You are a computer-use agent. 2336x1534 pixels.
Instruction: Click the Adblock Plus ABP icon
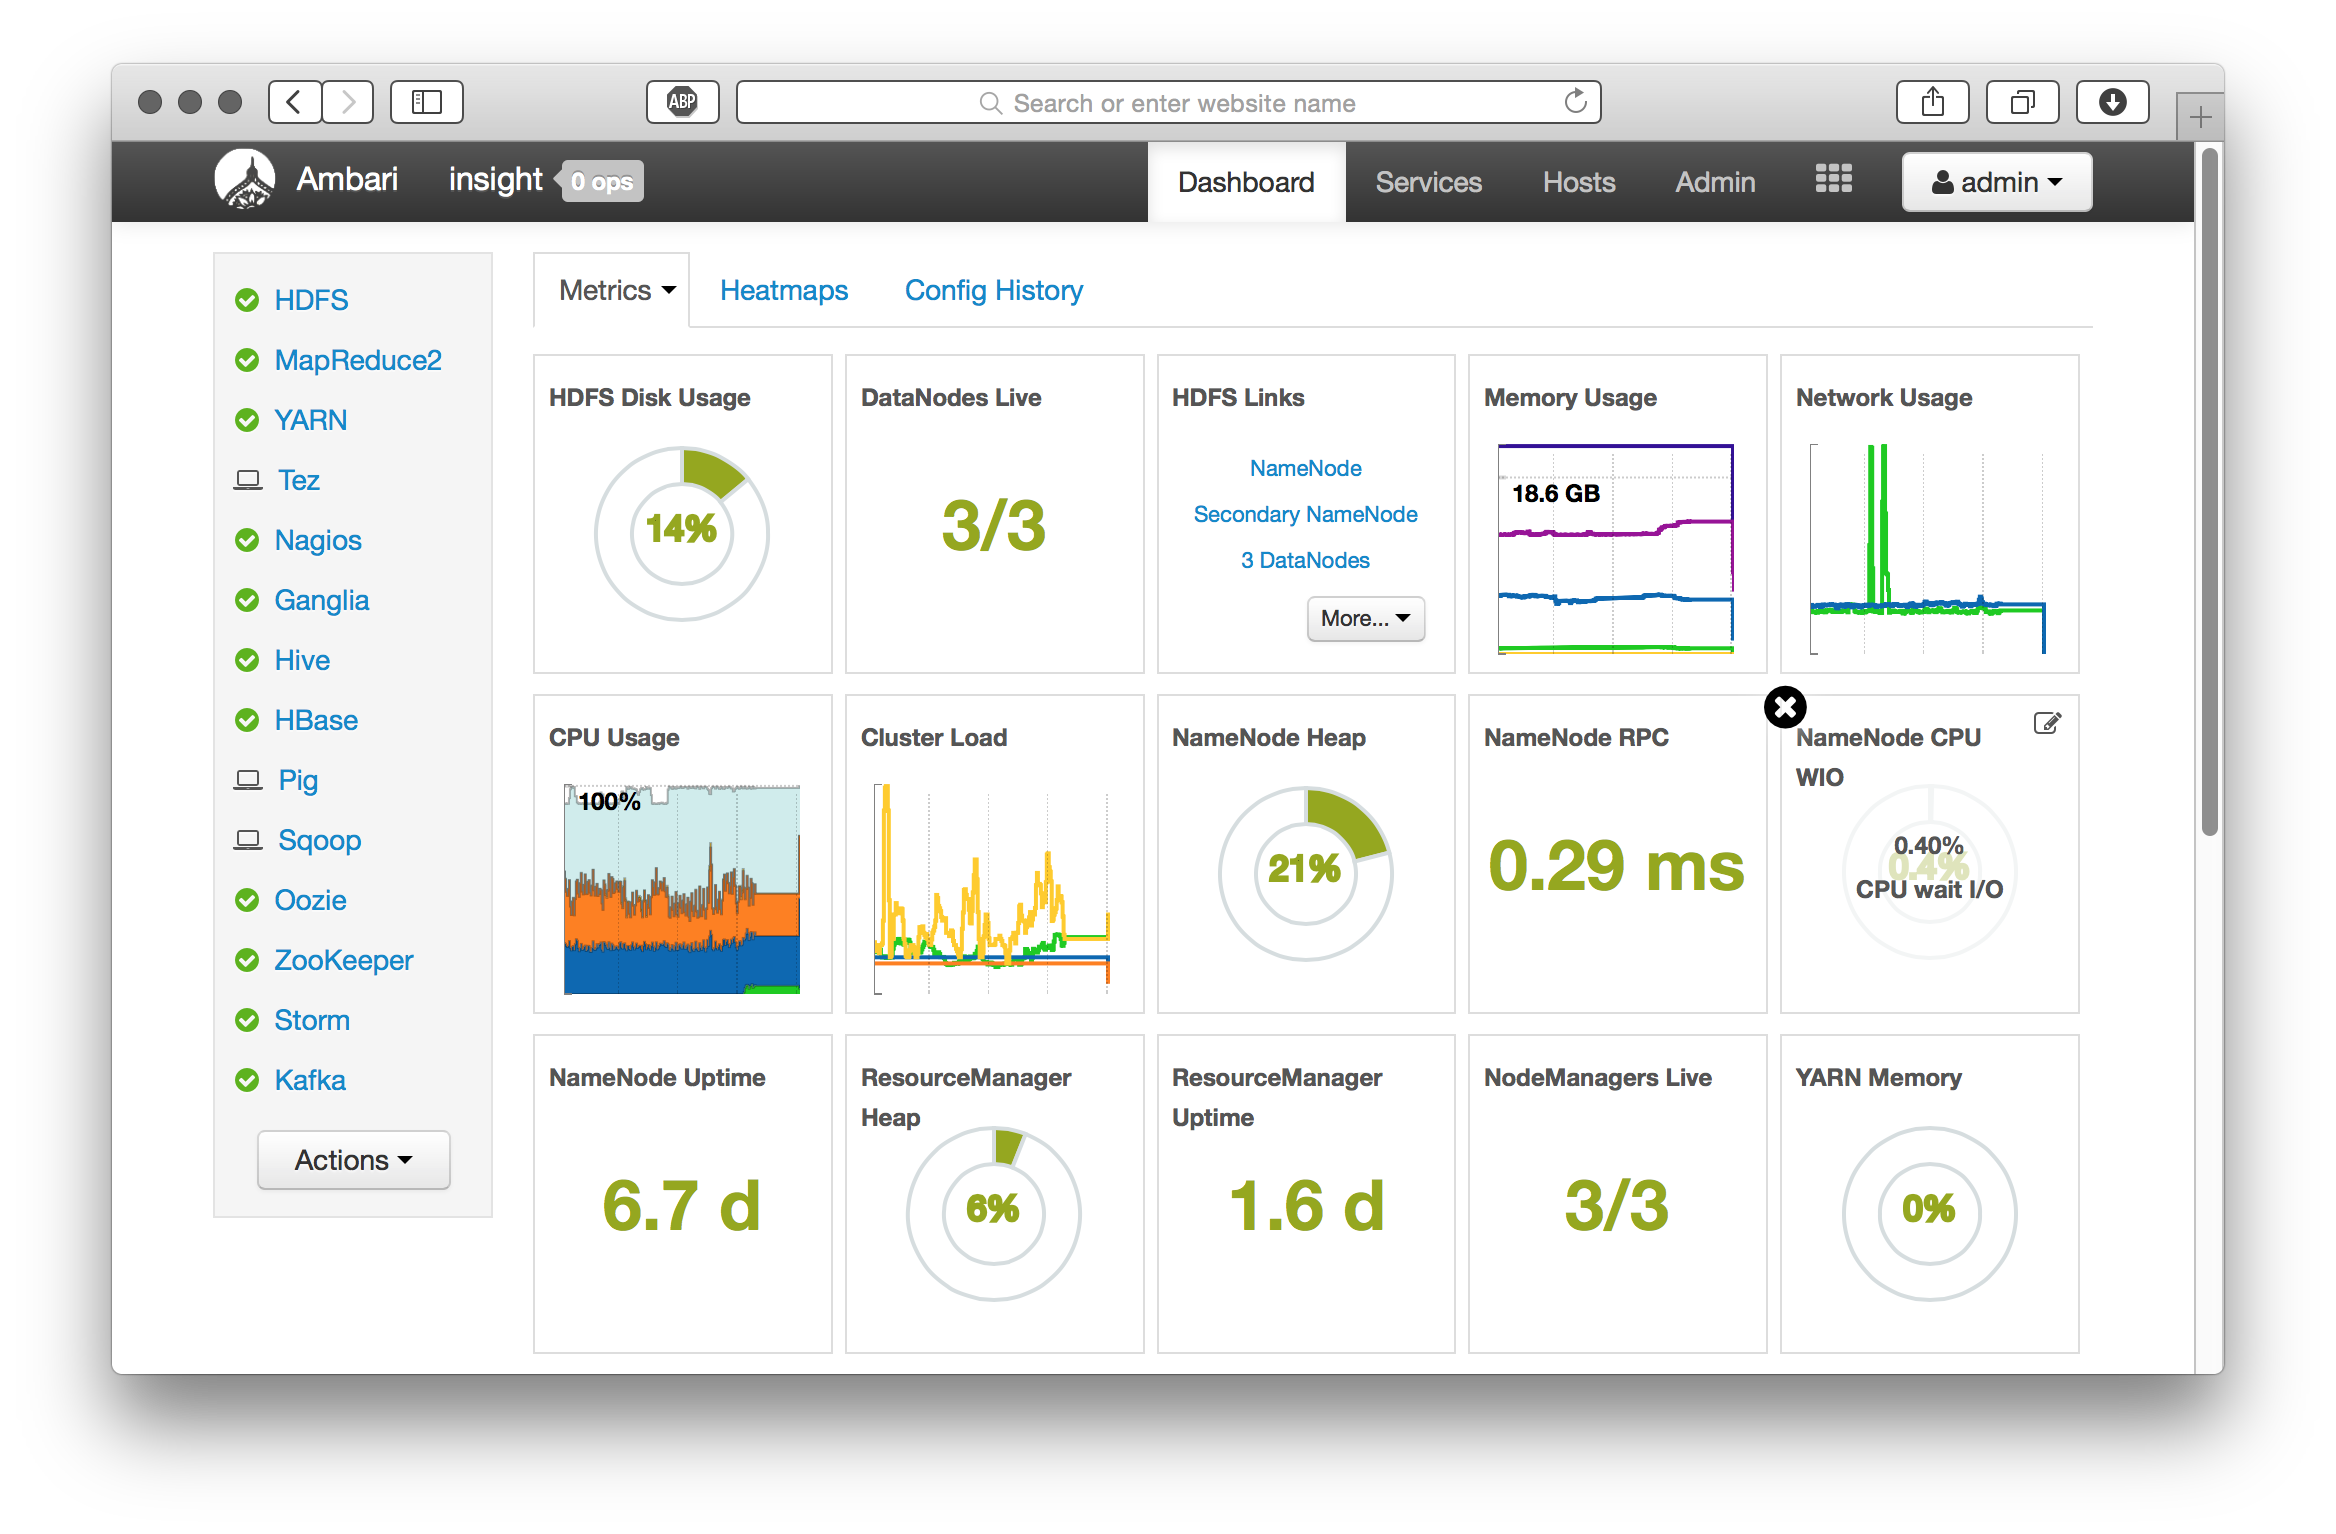682,102
